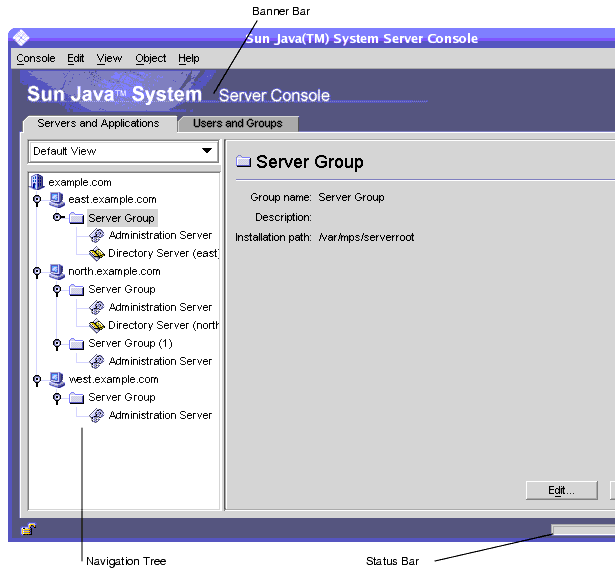Click the window system icon in title bar
615x586 pixels.
point(21,38)
